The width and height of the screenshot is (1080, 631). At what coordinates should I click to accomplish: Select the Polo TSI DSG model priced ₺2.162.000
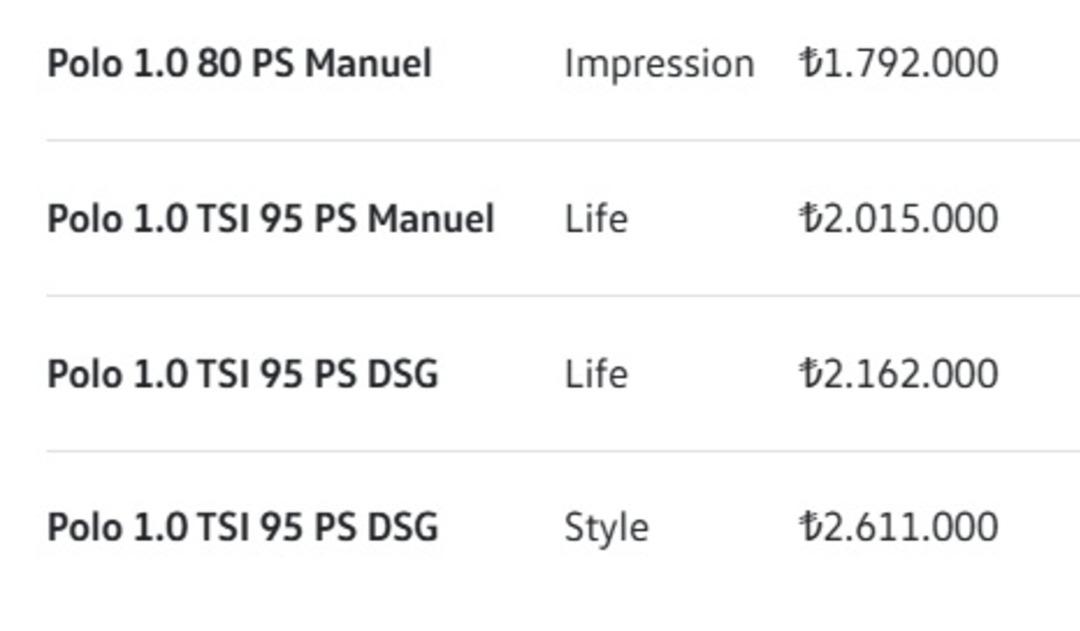(243, 374)
